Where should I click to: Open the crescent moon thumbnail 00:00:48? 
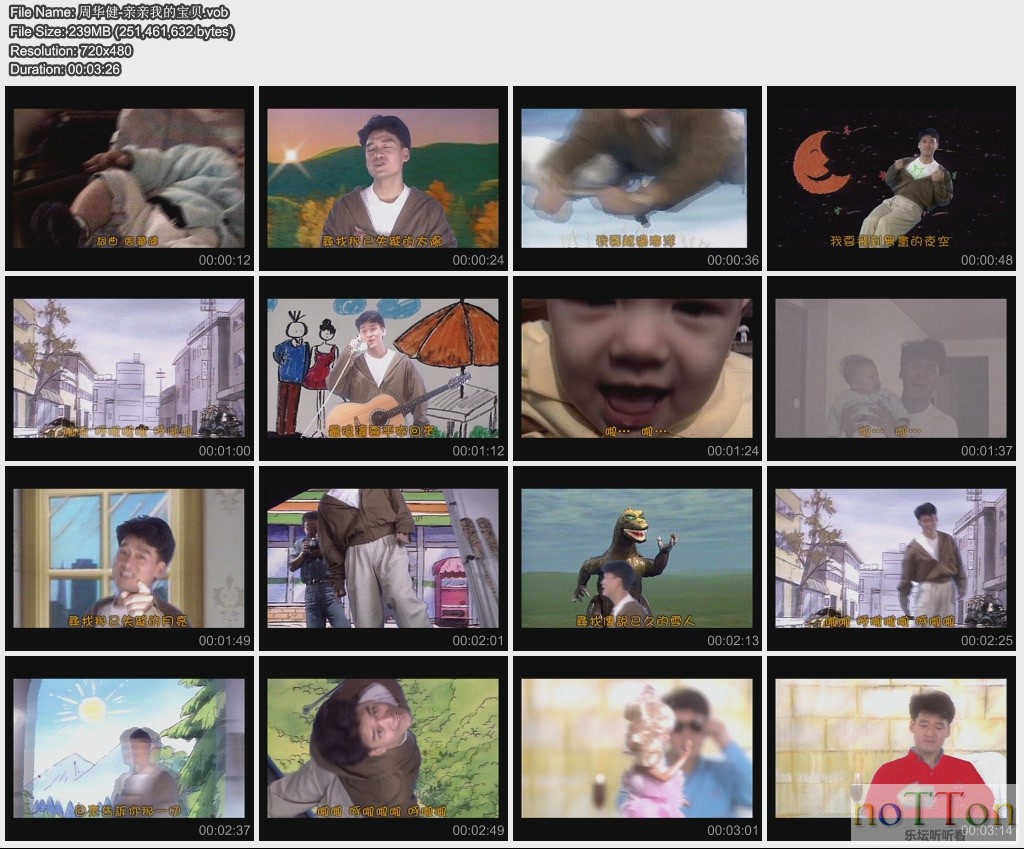pyautogui.click(x=891, y=178)
